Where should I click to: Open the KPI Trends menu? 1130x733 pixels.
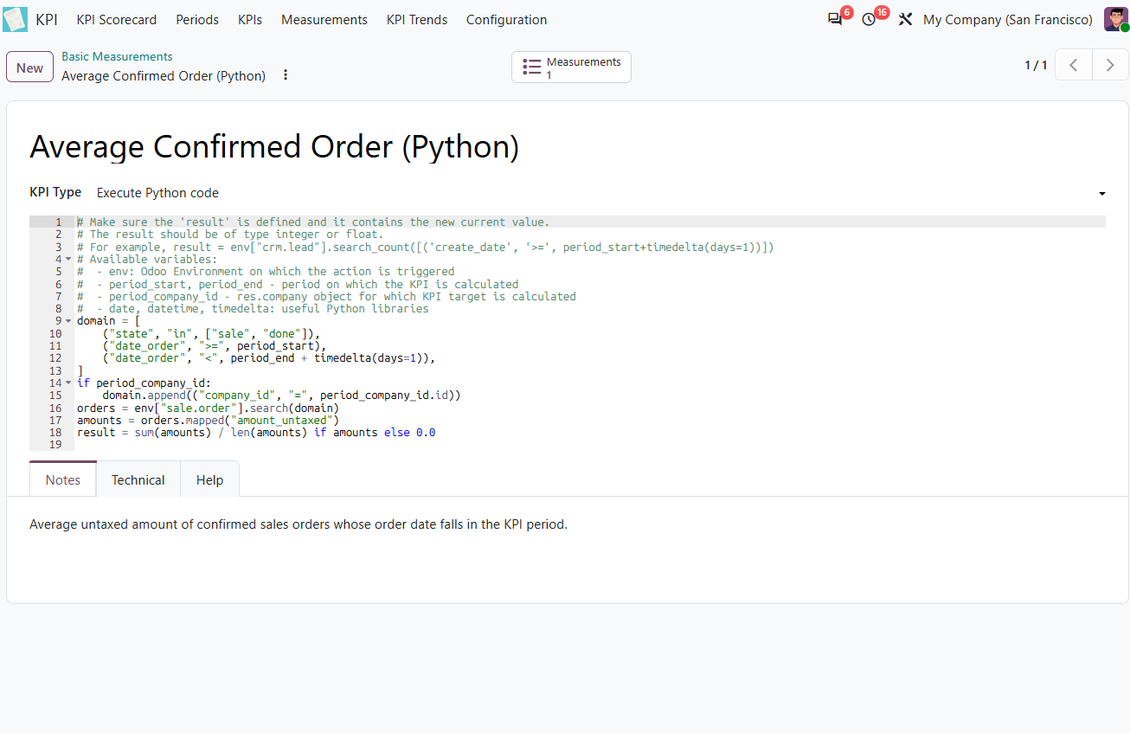coord(417,19)
